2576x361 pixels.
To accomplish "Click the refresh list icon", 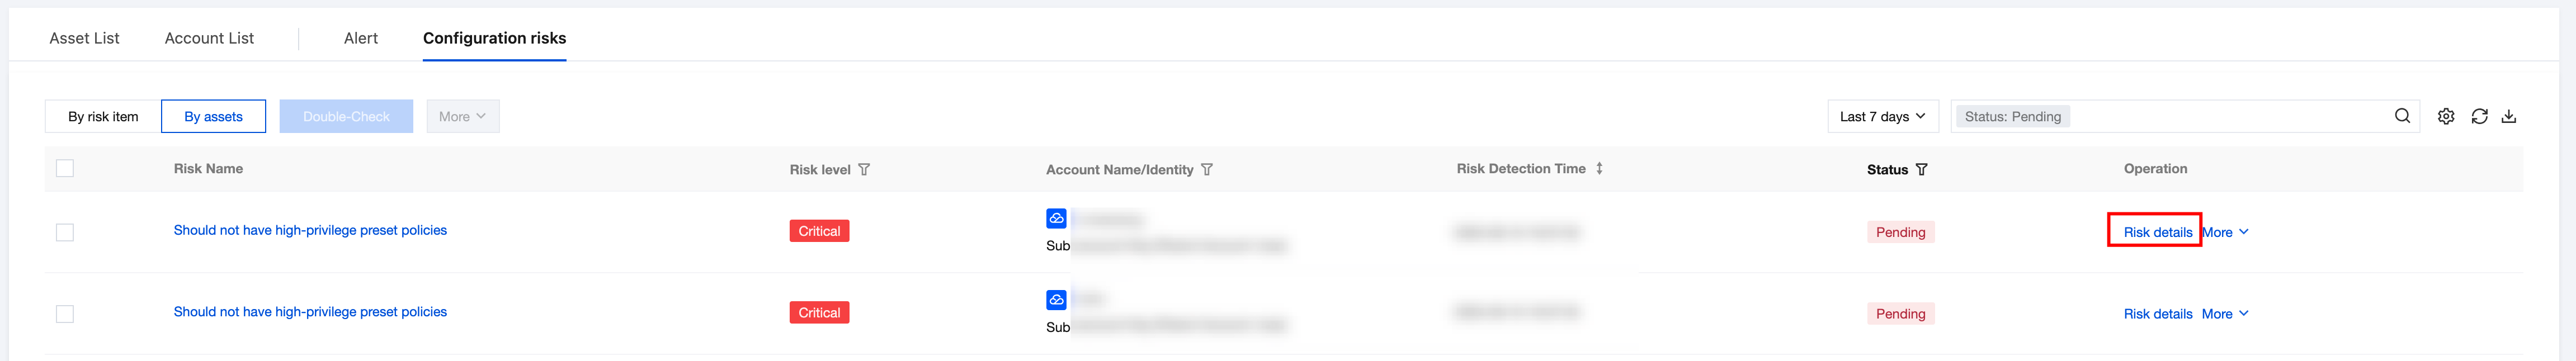I will (x=2479, y=116).
